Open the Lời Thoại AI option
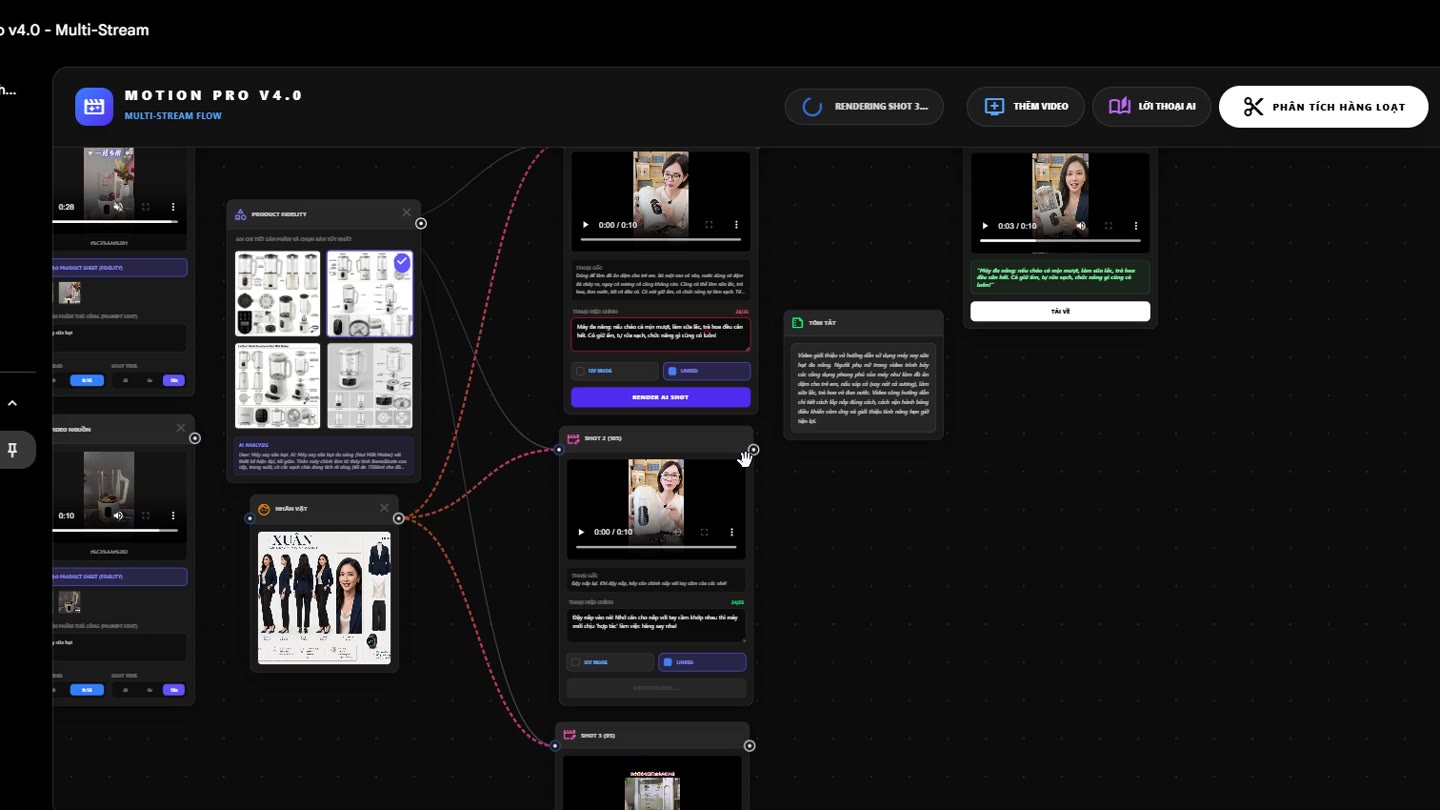The height and width of the screenshot is (810, 1440). [x=1151, y=107]
